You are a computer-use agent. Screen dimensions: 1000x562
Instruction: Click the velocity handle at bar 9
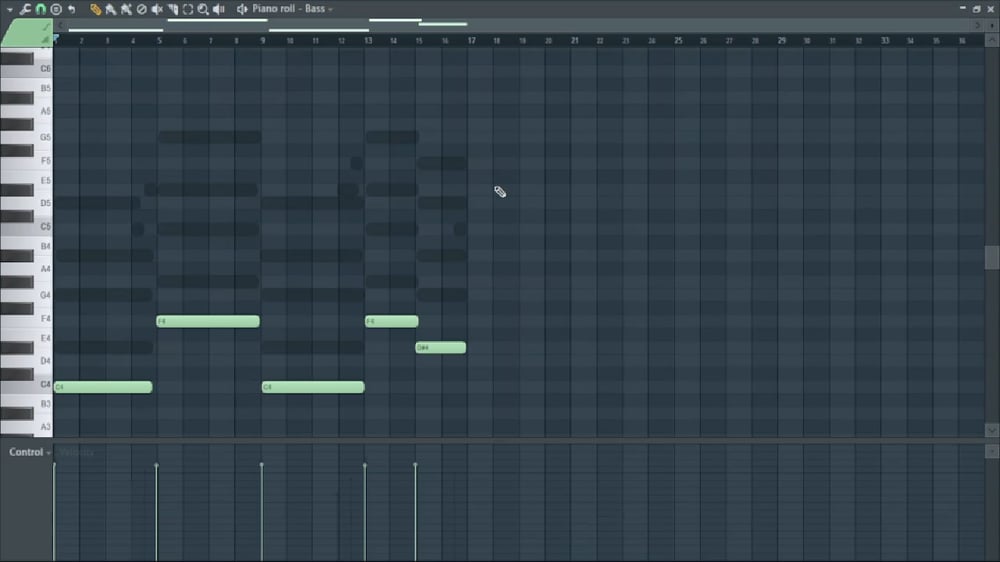(x=261, y=466)
